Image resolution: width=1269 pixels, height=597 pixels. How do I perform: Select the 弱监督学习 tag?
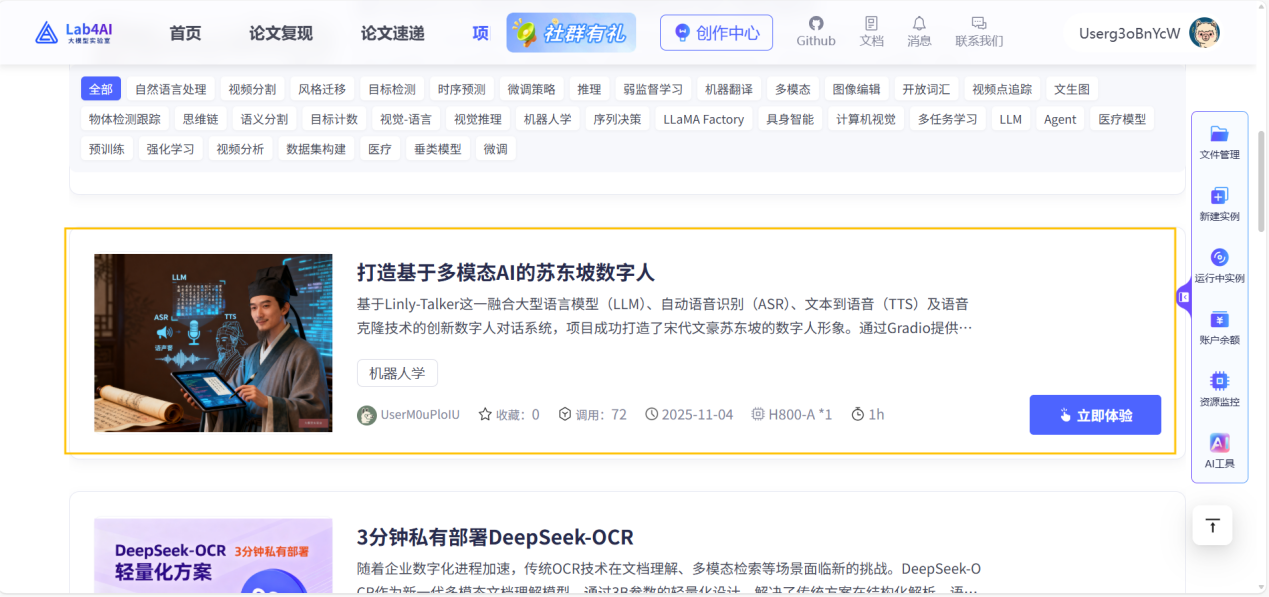(x=653, y=89)
